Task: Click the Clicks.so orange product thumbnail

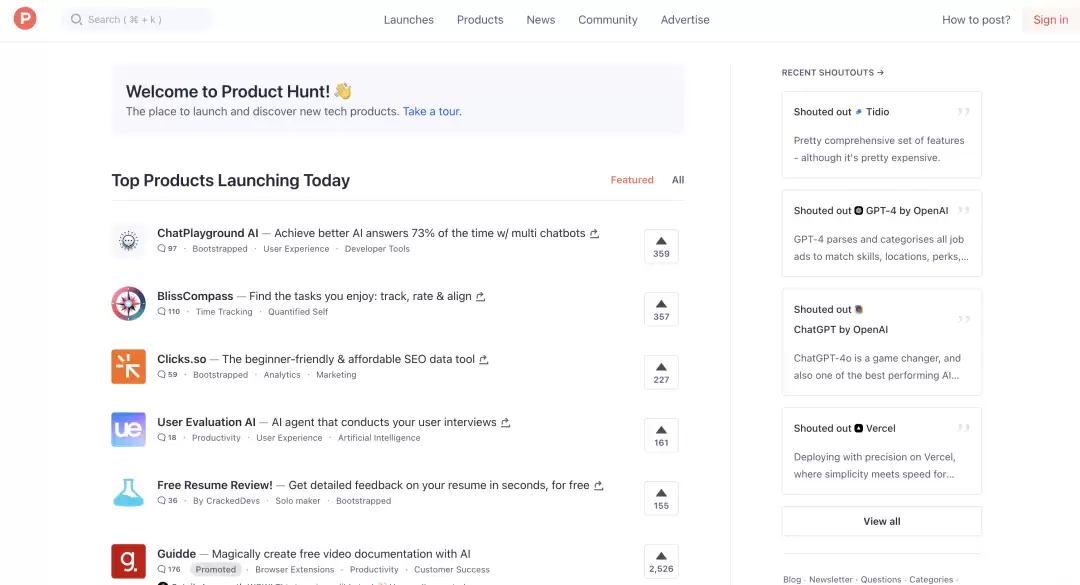Action: click(x=129, y=367)
